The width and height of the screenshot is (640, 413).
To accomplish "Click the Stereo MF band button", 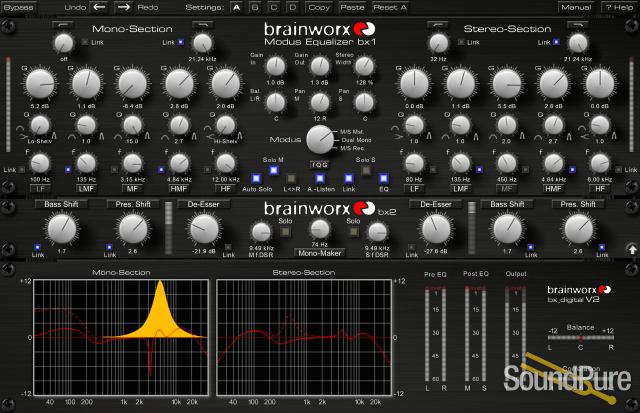I will (507, 189).
